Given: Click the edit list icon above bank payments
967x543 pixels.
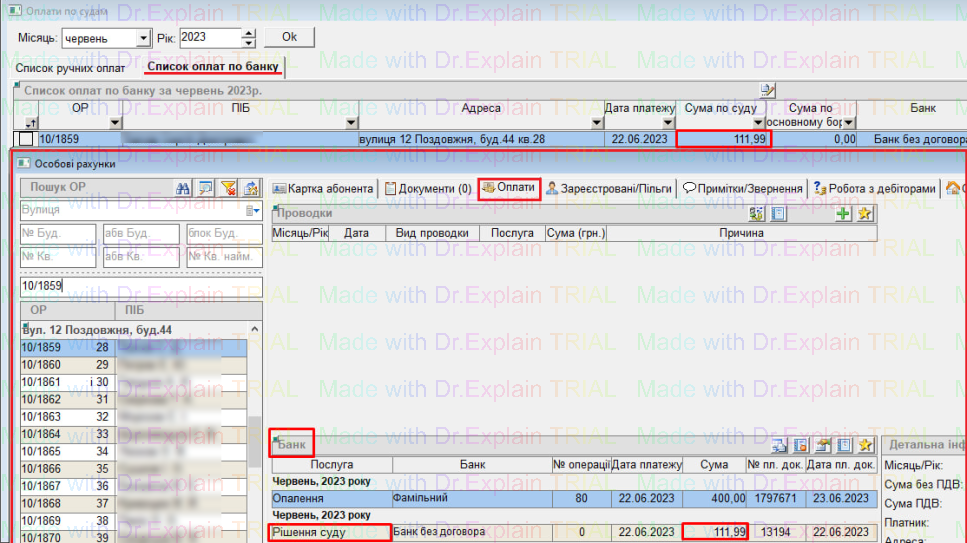Looking at the screenshot, I should (767, 90).
